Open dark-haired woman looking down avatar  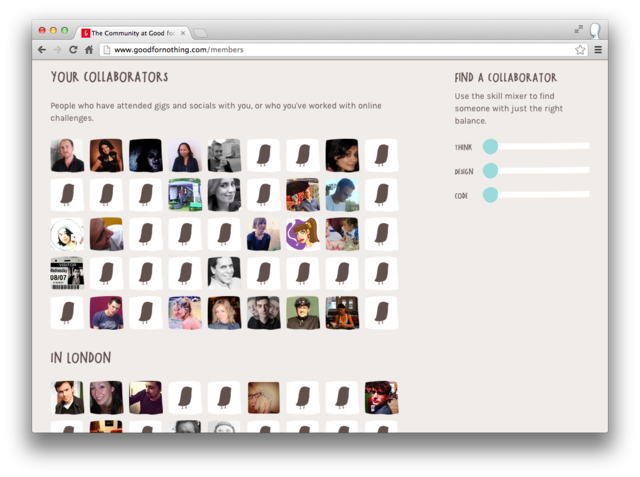[x=342, y=155]
